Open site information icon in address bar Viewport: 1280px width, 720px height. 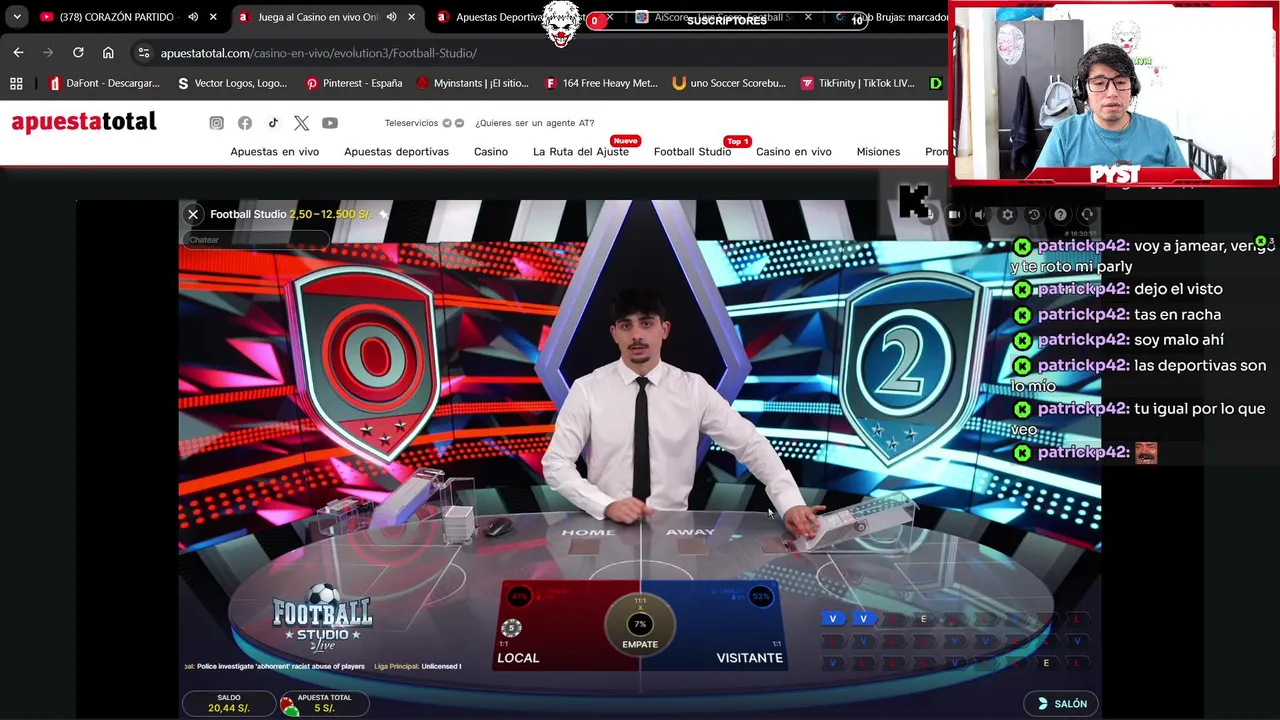[x=143, y=53]
